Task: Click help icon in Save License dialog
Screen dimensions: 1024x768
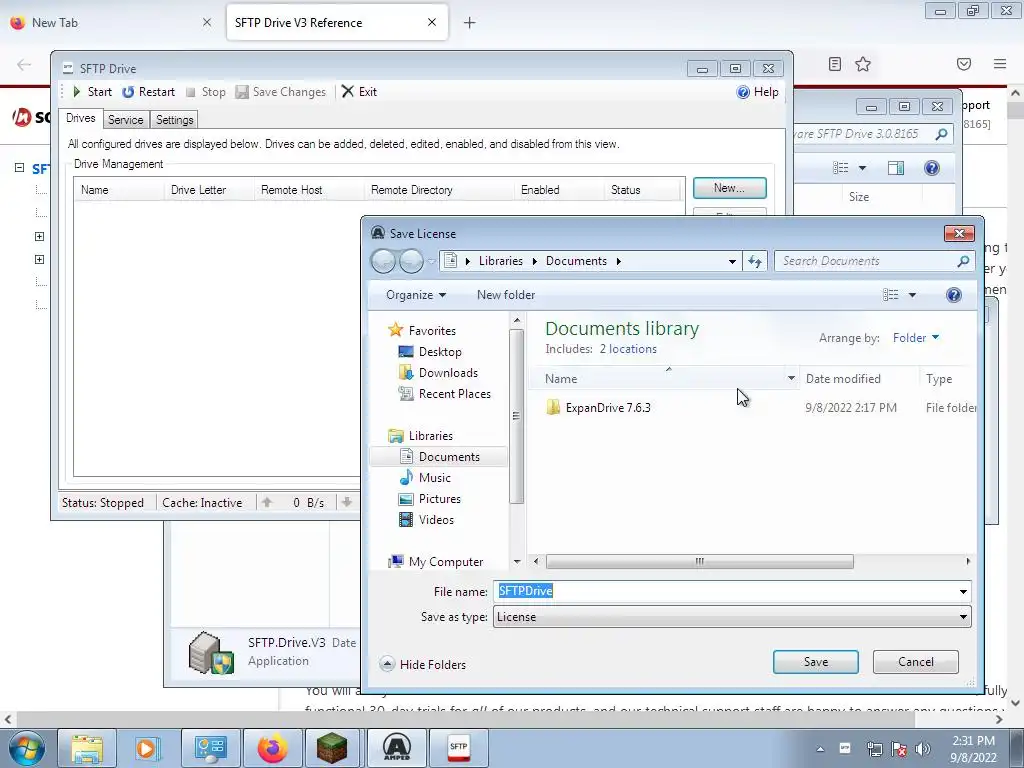Action: 953,295
